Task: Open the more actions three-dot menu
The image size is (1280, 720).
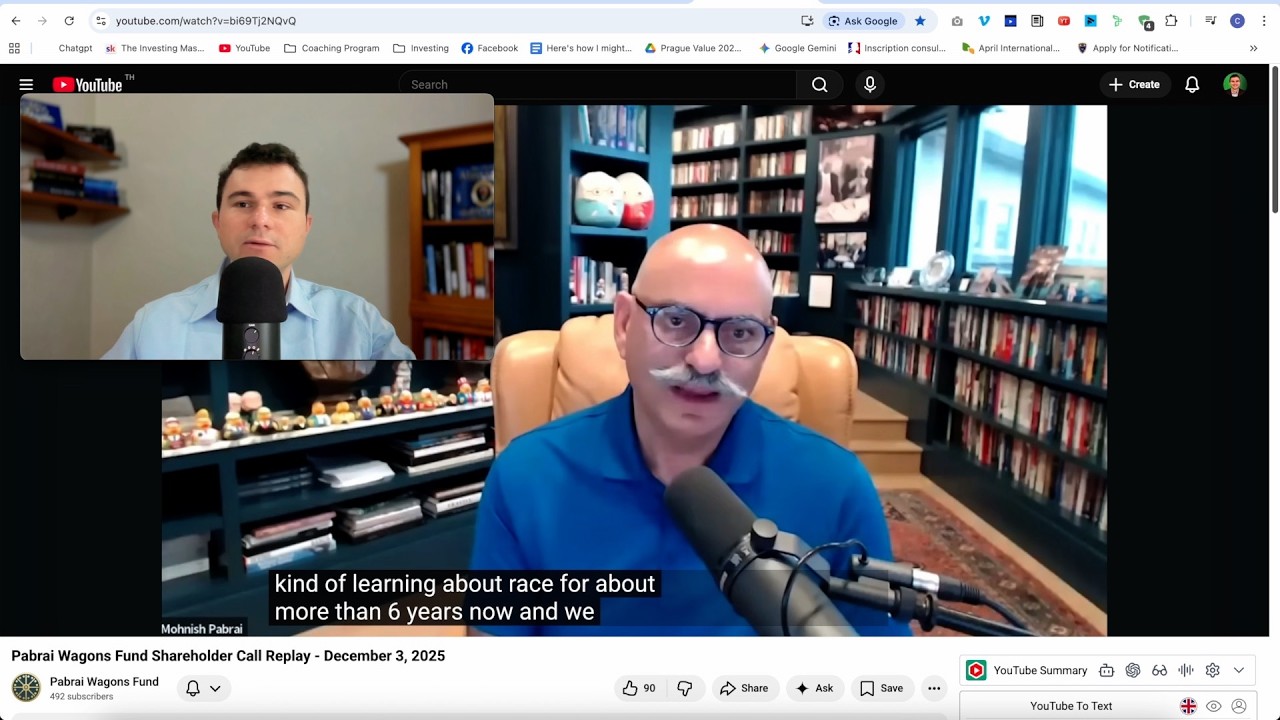Action: click(934, 688)
